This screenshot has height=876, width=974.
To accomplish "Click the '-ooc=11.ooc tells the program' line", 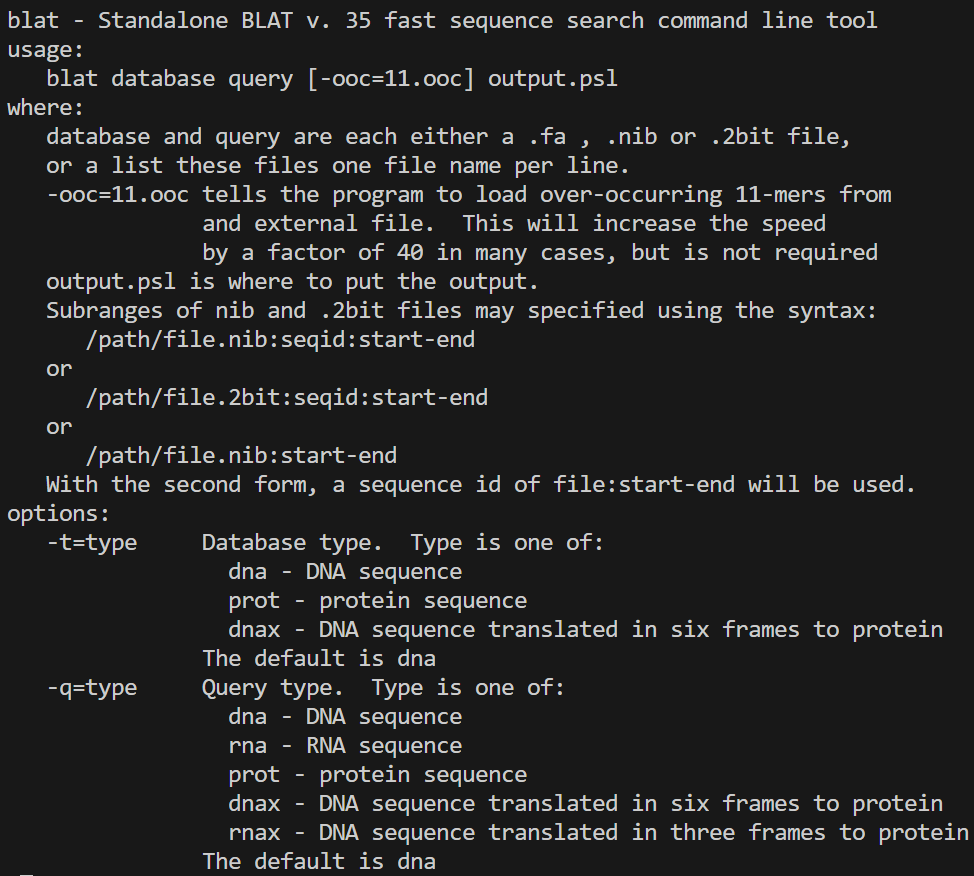I will click(469, 195).
